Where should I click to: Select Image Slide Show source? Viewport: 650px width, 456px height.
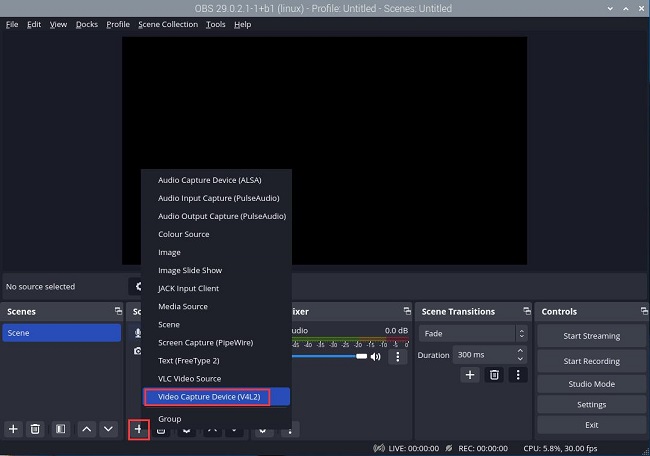click(x=216, y=270)
